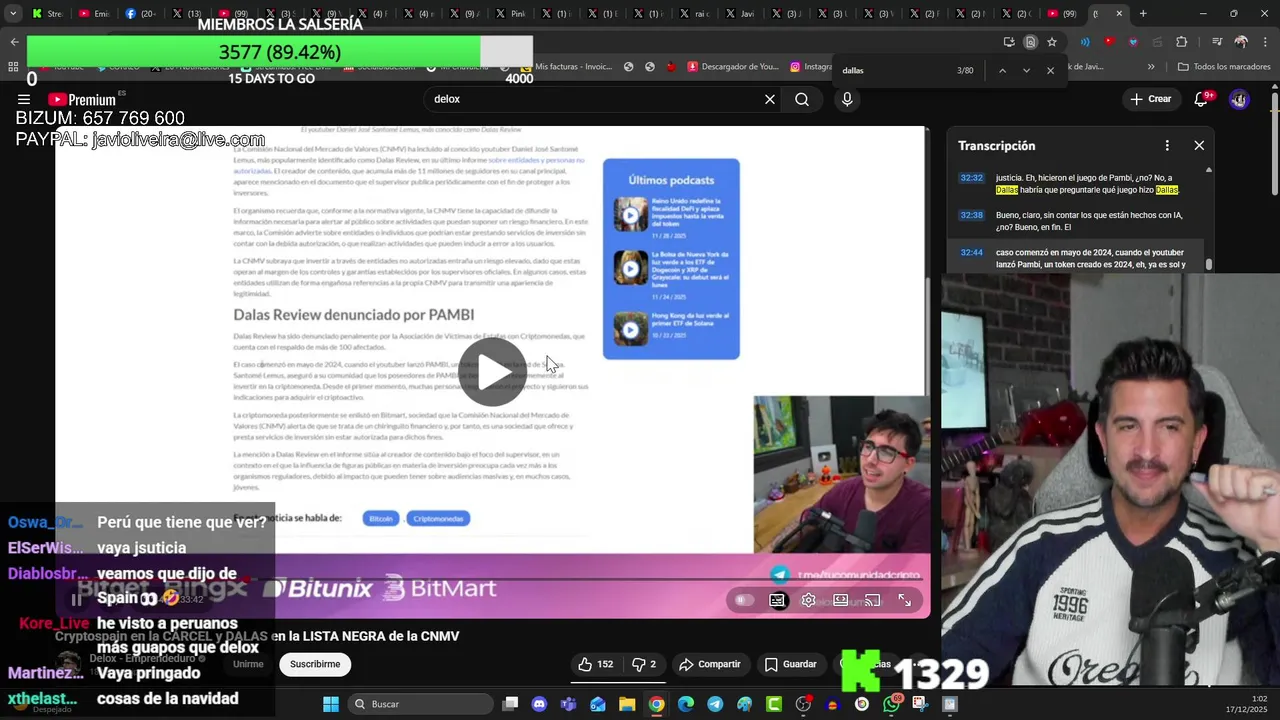Go to previous find-in-page match
This screenshot has width=1280, height=720.
click(x=1002, y=70)
